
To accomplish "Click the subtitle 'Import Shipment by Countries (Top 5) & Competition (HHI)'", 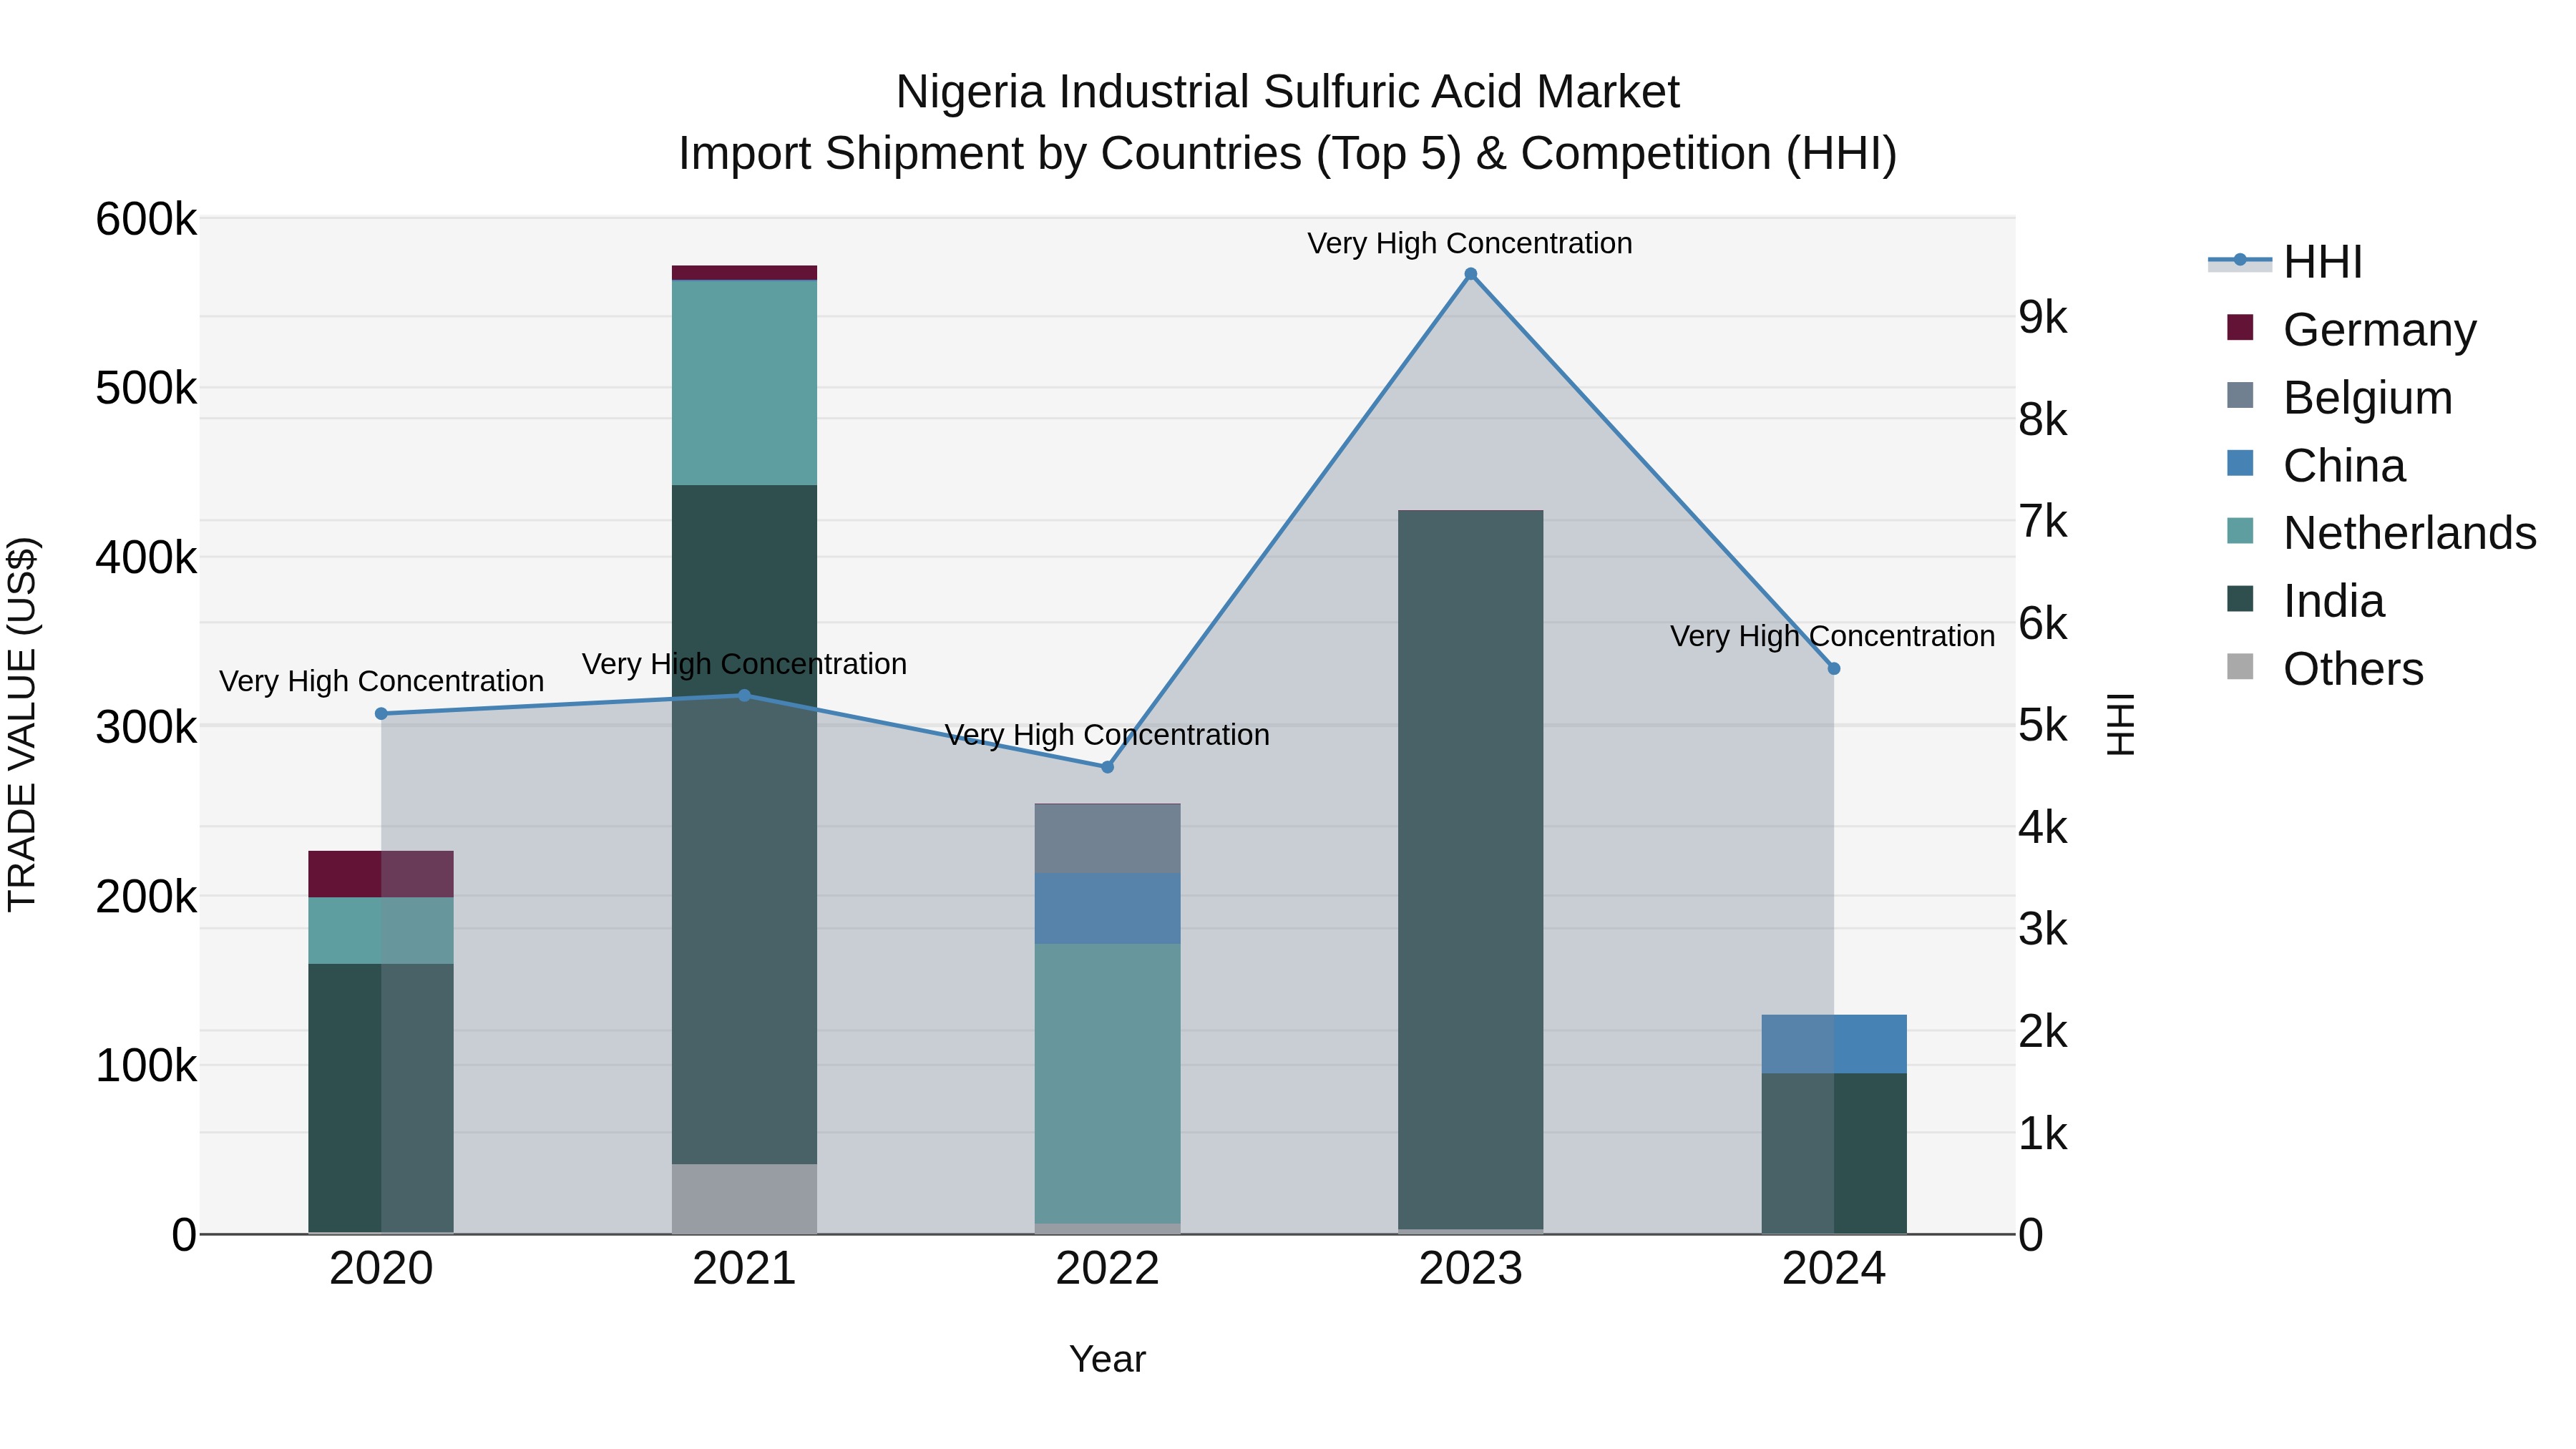I will 1287,154.
